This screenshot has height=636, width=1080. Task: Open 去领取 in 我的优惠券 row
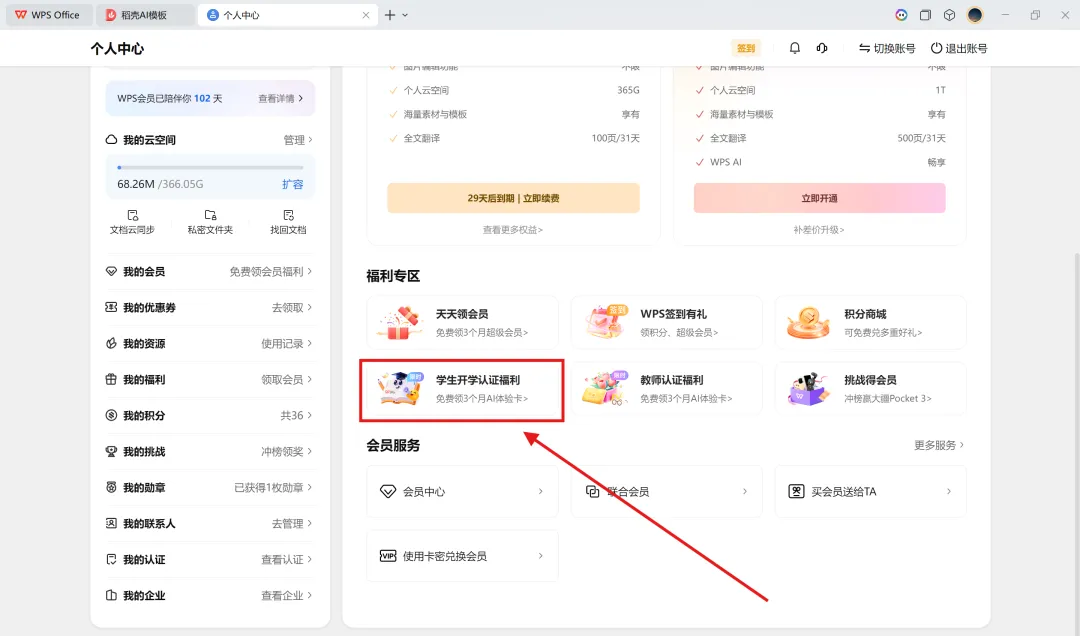tap(292, 307)
